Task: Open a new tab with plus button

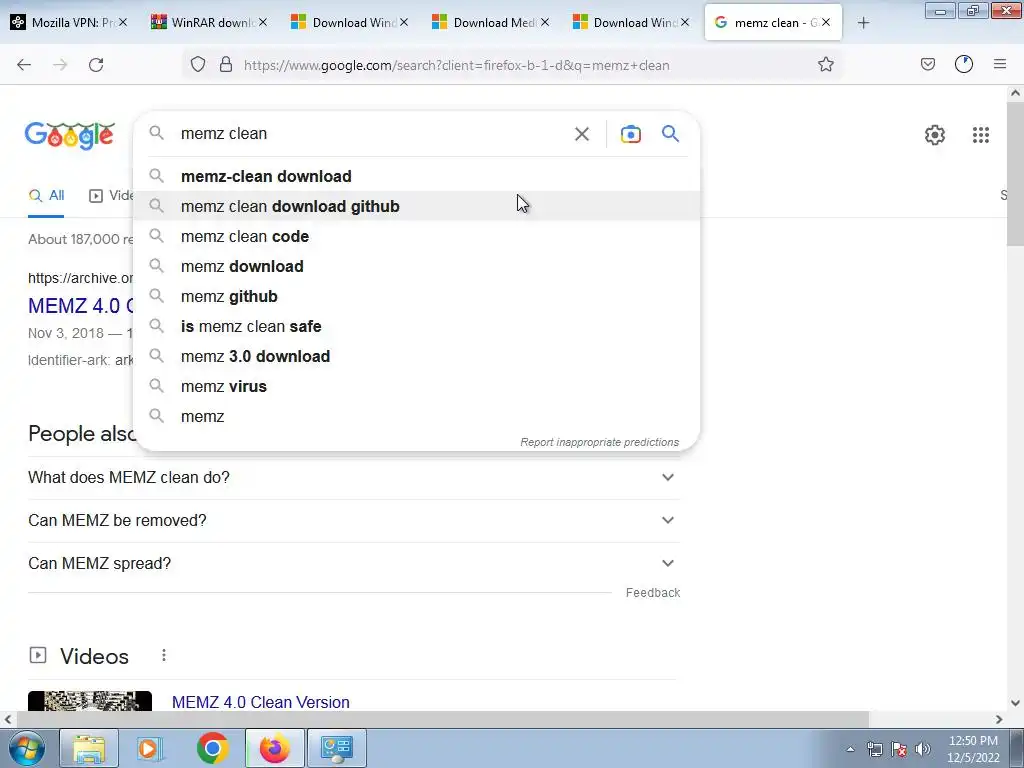Action: coord(863,23)
